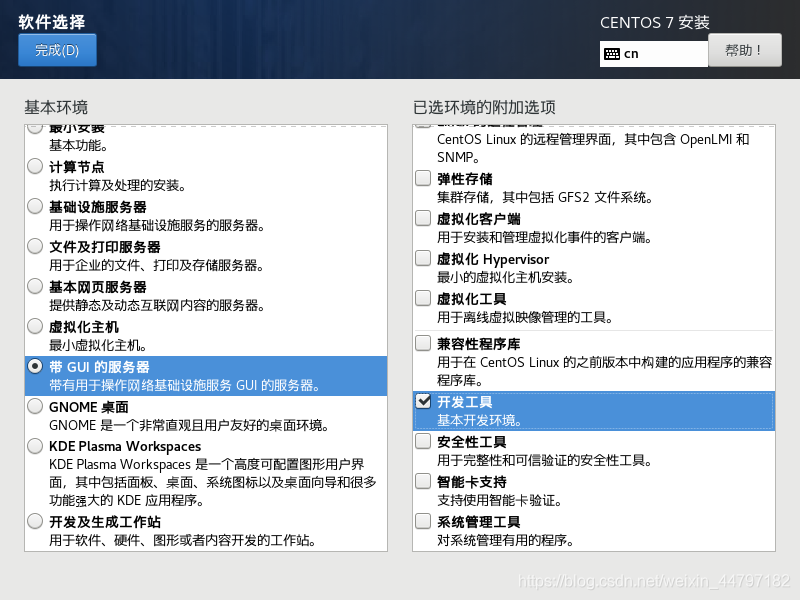Uncheck the 开发工具 checkbox
Screen dimensions: 800x600
(423, 402)
